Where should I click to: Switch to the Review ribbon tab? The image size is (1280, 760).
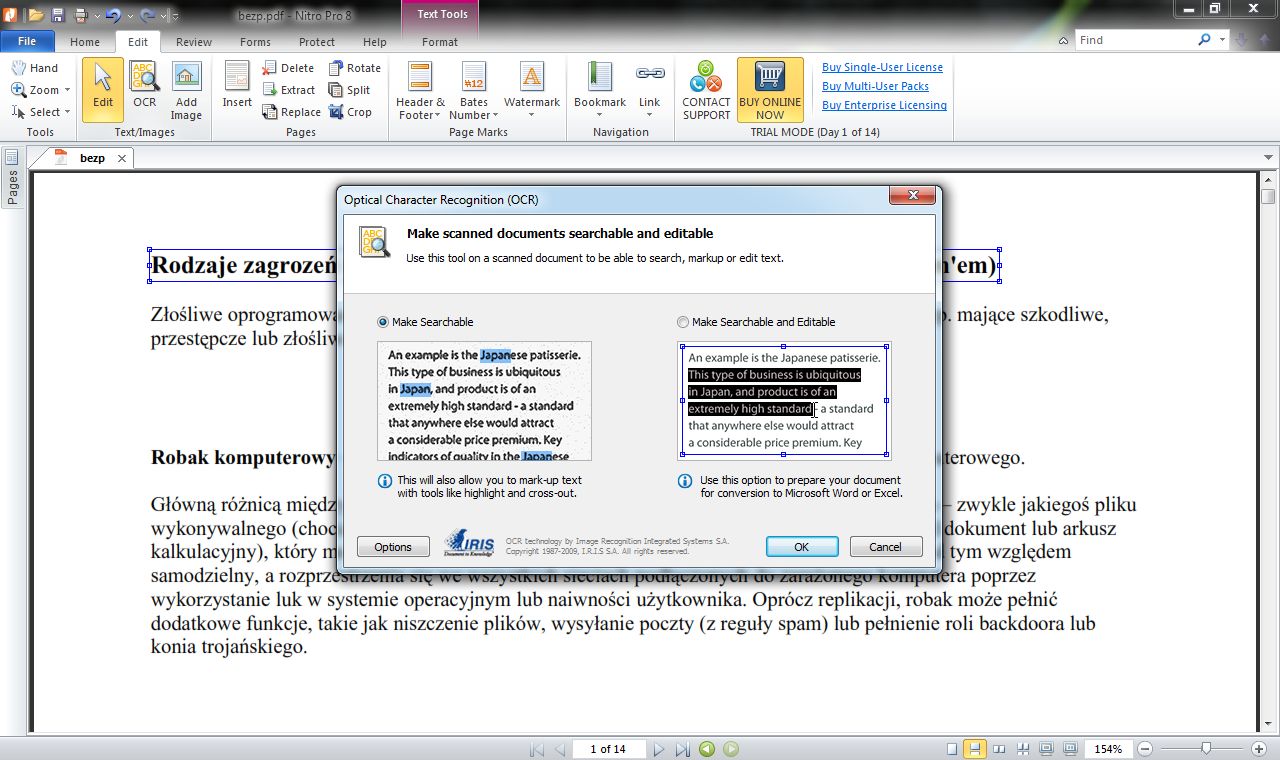(194, 42)
